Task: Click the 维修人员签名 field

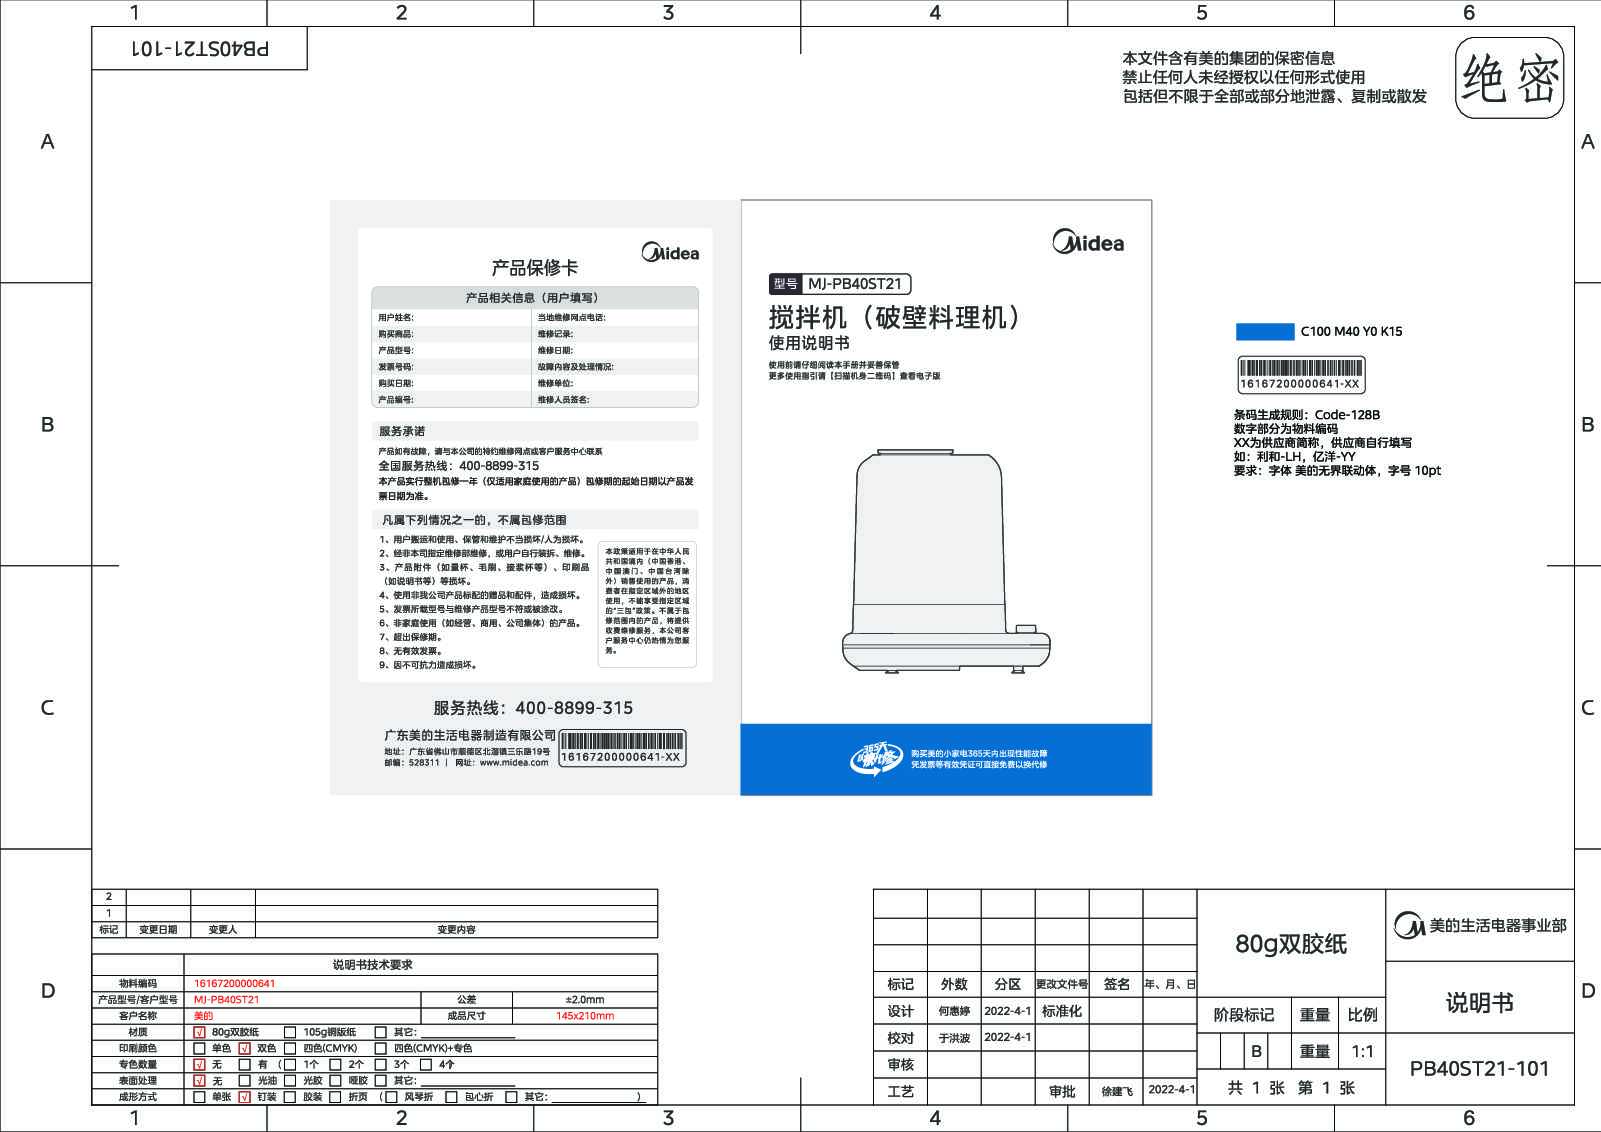Action: (615, 399)
